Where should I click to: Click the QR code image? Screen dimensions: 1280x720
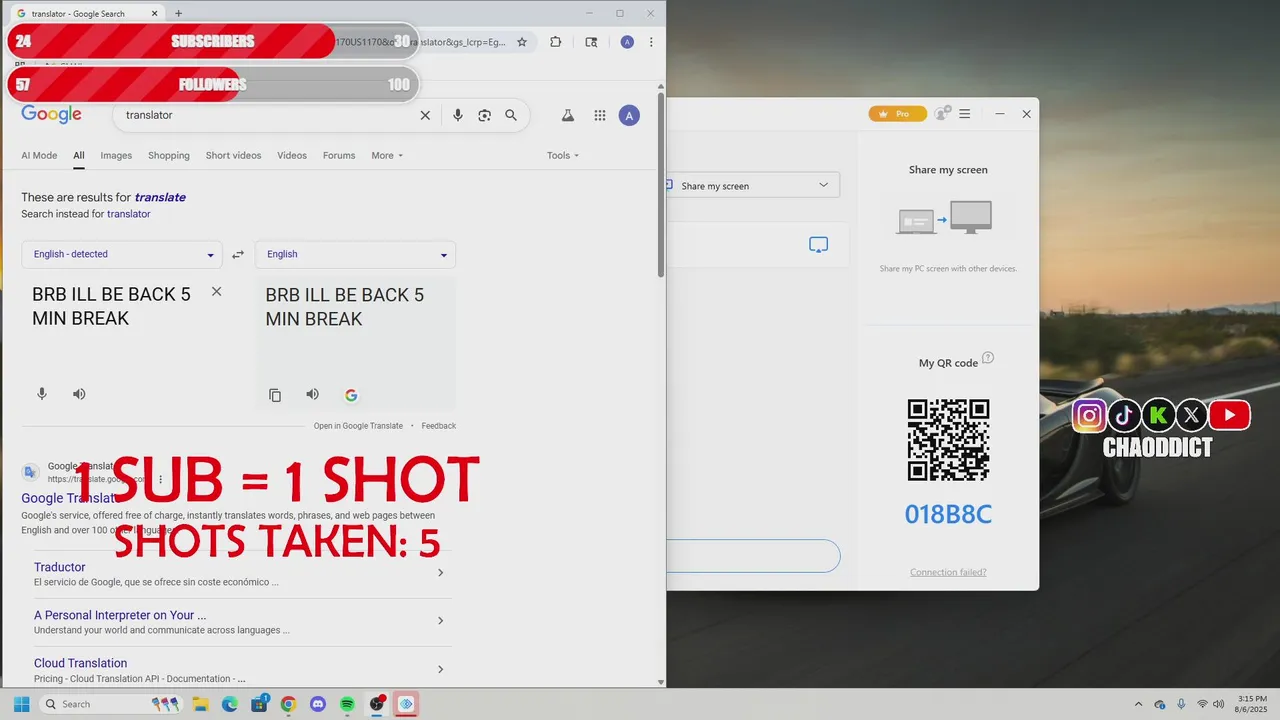point(948,440)
